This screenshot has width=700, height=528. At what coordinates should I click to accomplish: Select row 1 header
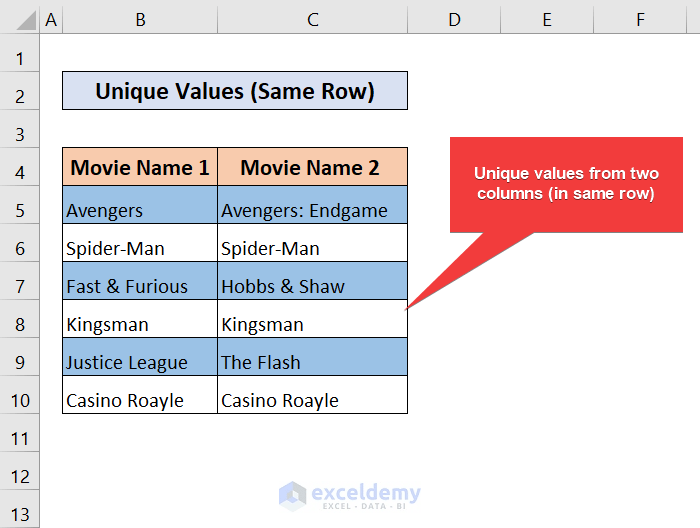pyautogui.click(x=20, y=53)
